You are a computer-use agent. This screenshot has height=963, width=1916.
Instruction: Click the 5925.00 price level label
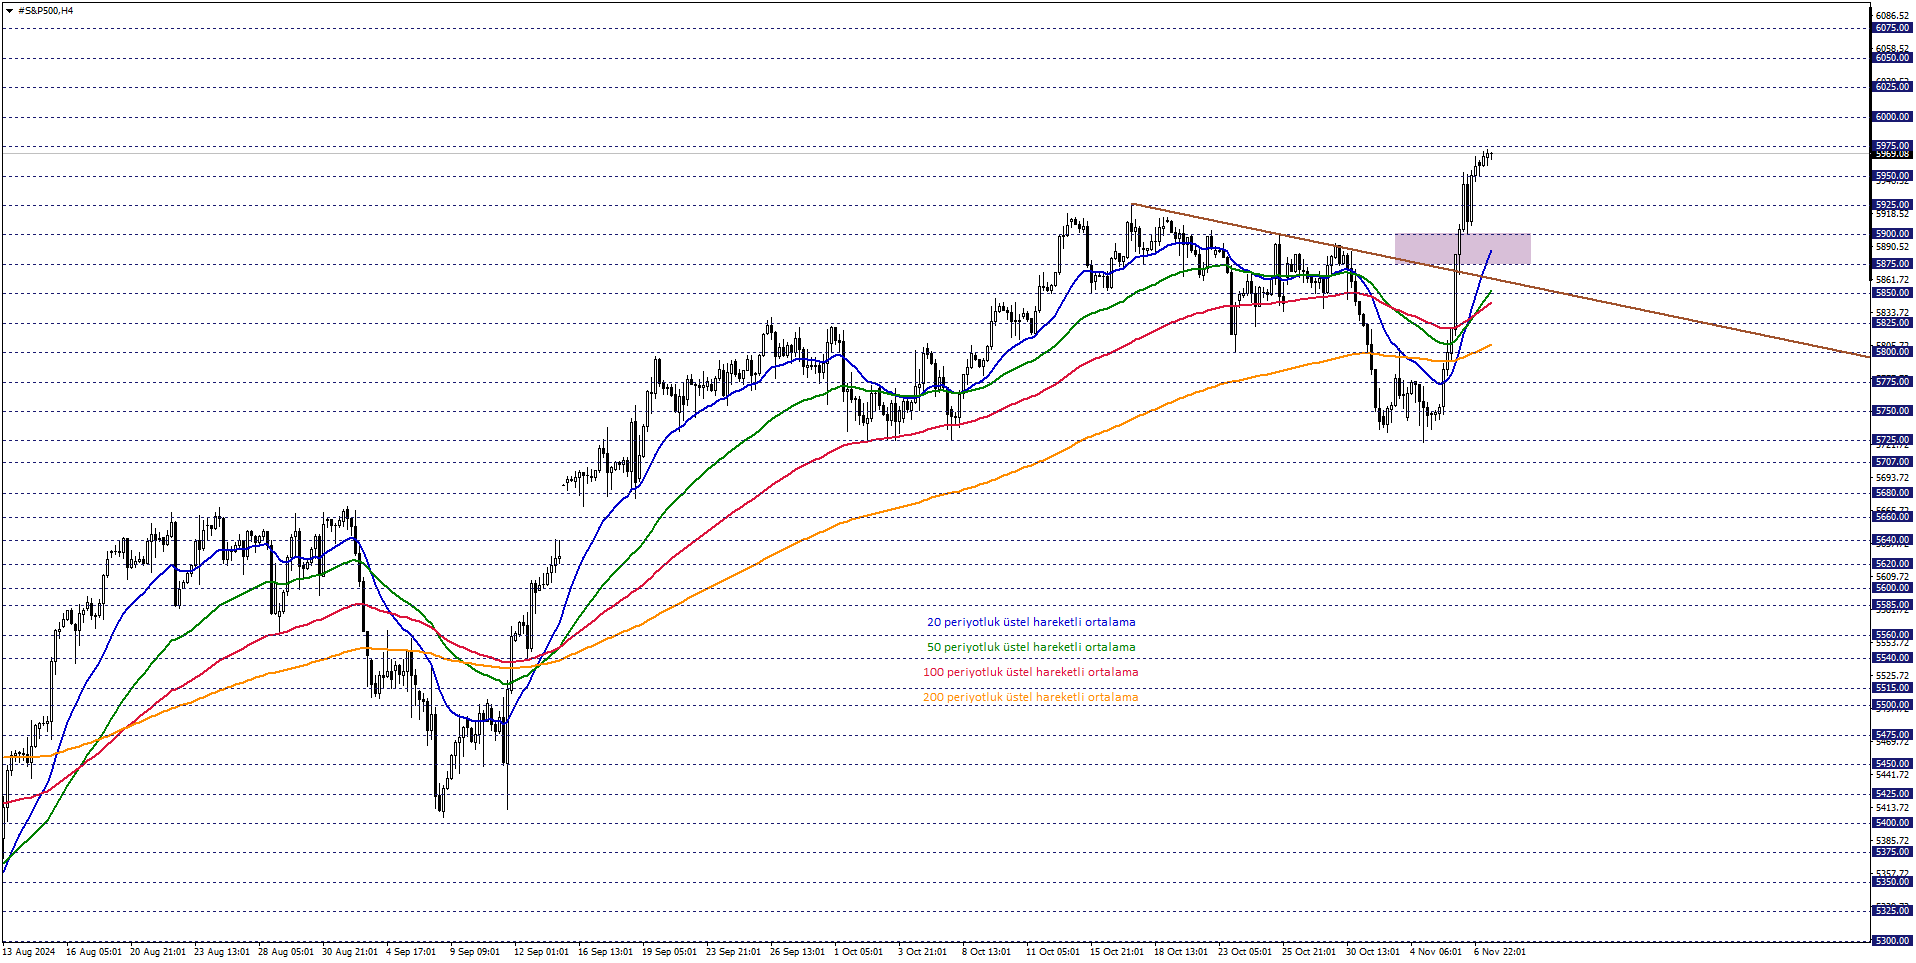(x=1892, y=205)
